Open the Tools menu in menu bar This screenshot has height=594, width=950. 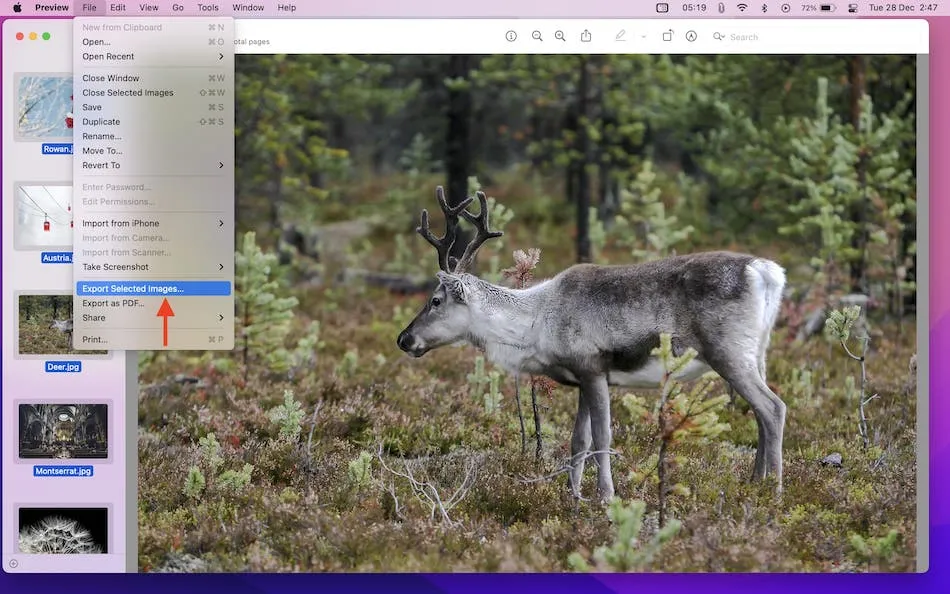207,8
